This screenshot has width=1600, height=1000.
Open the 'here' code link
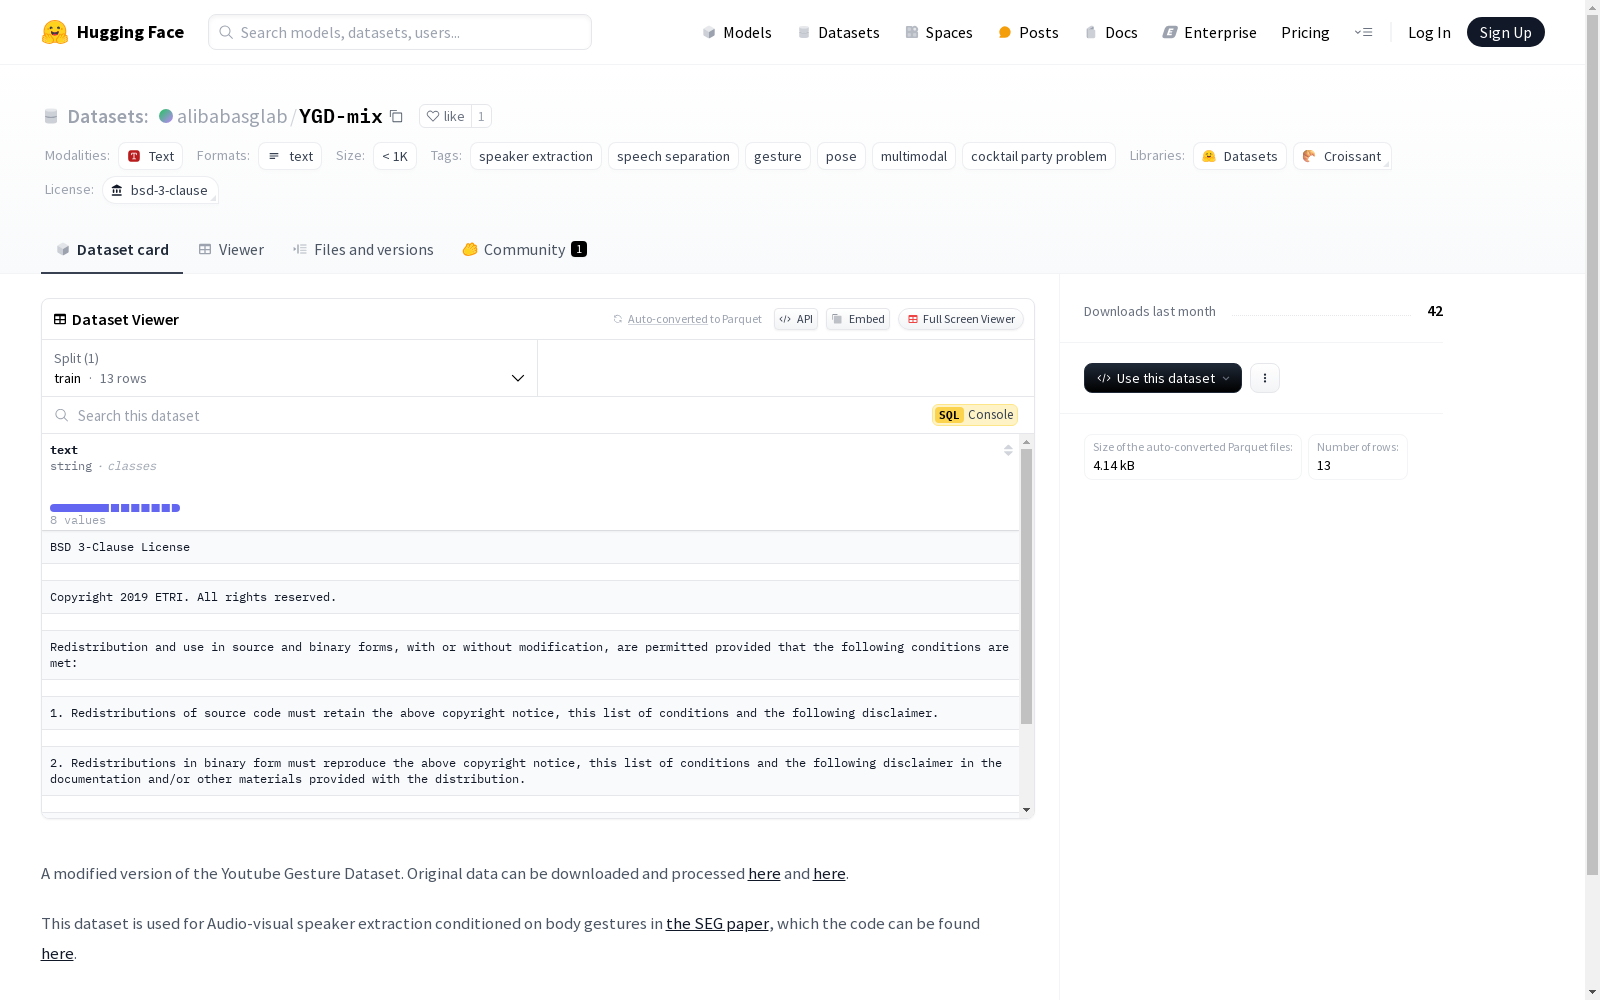(57, 953)
